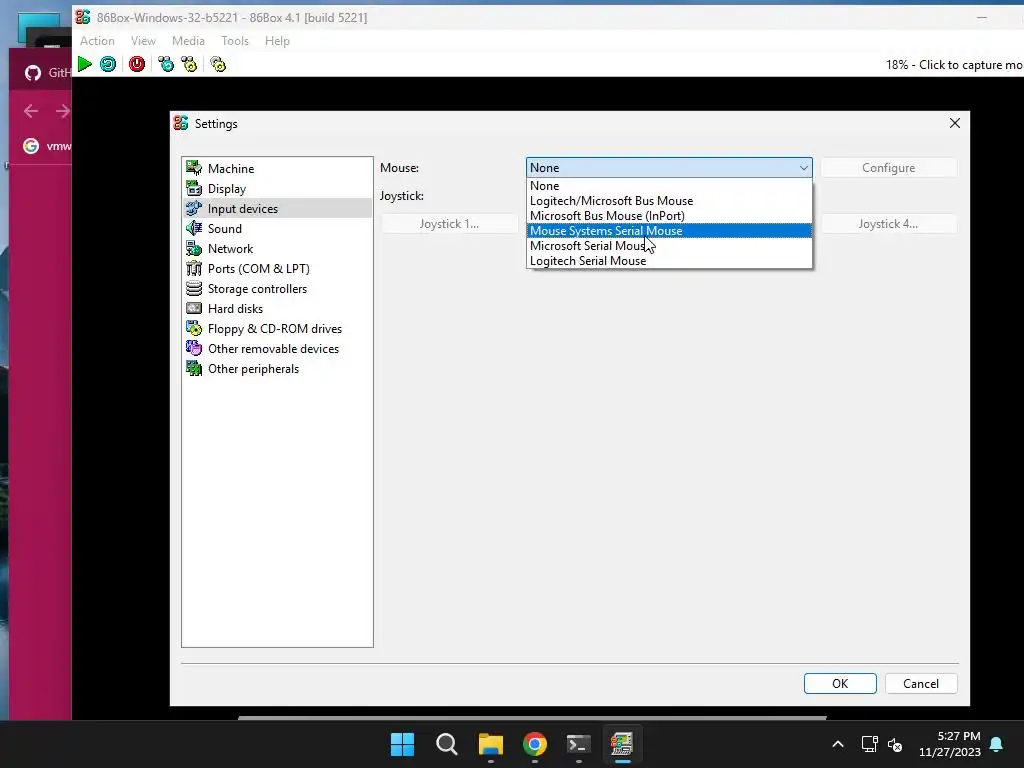Select the Machine category icon
This screenshot has width=1024, height=768.
coord(194,168)
